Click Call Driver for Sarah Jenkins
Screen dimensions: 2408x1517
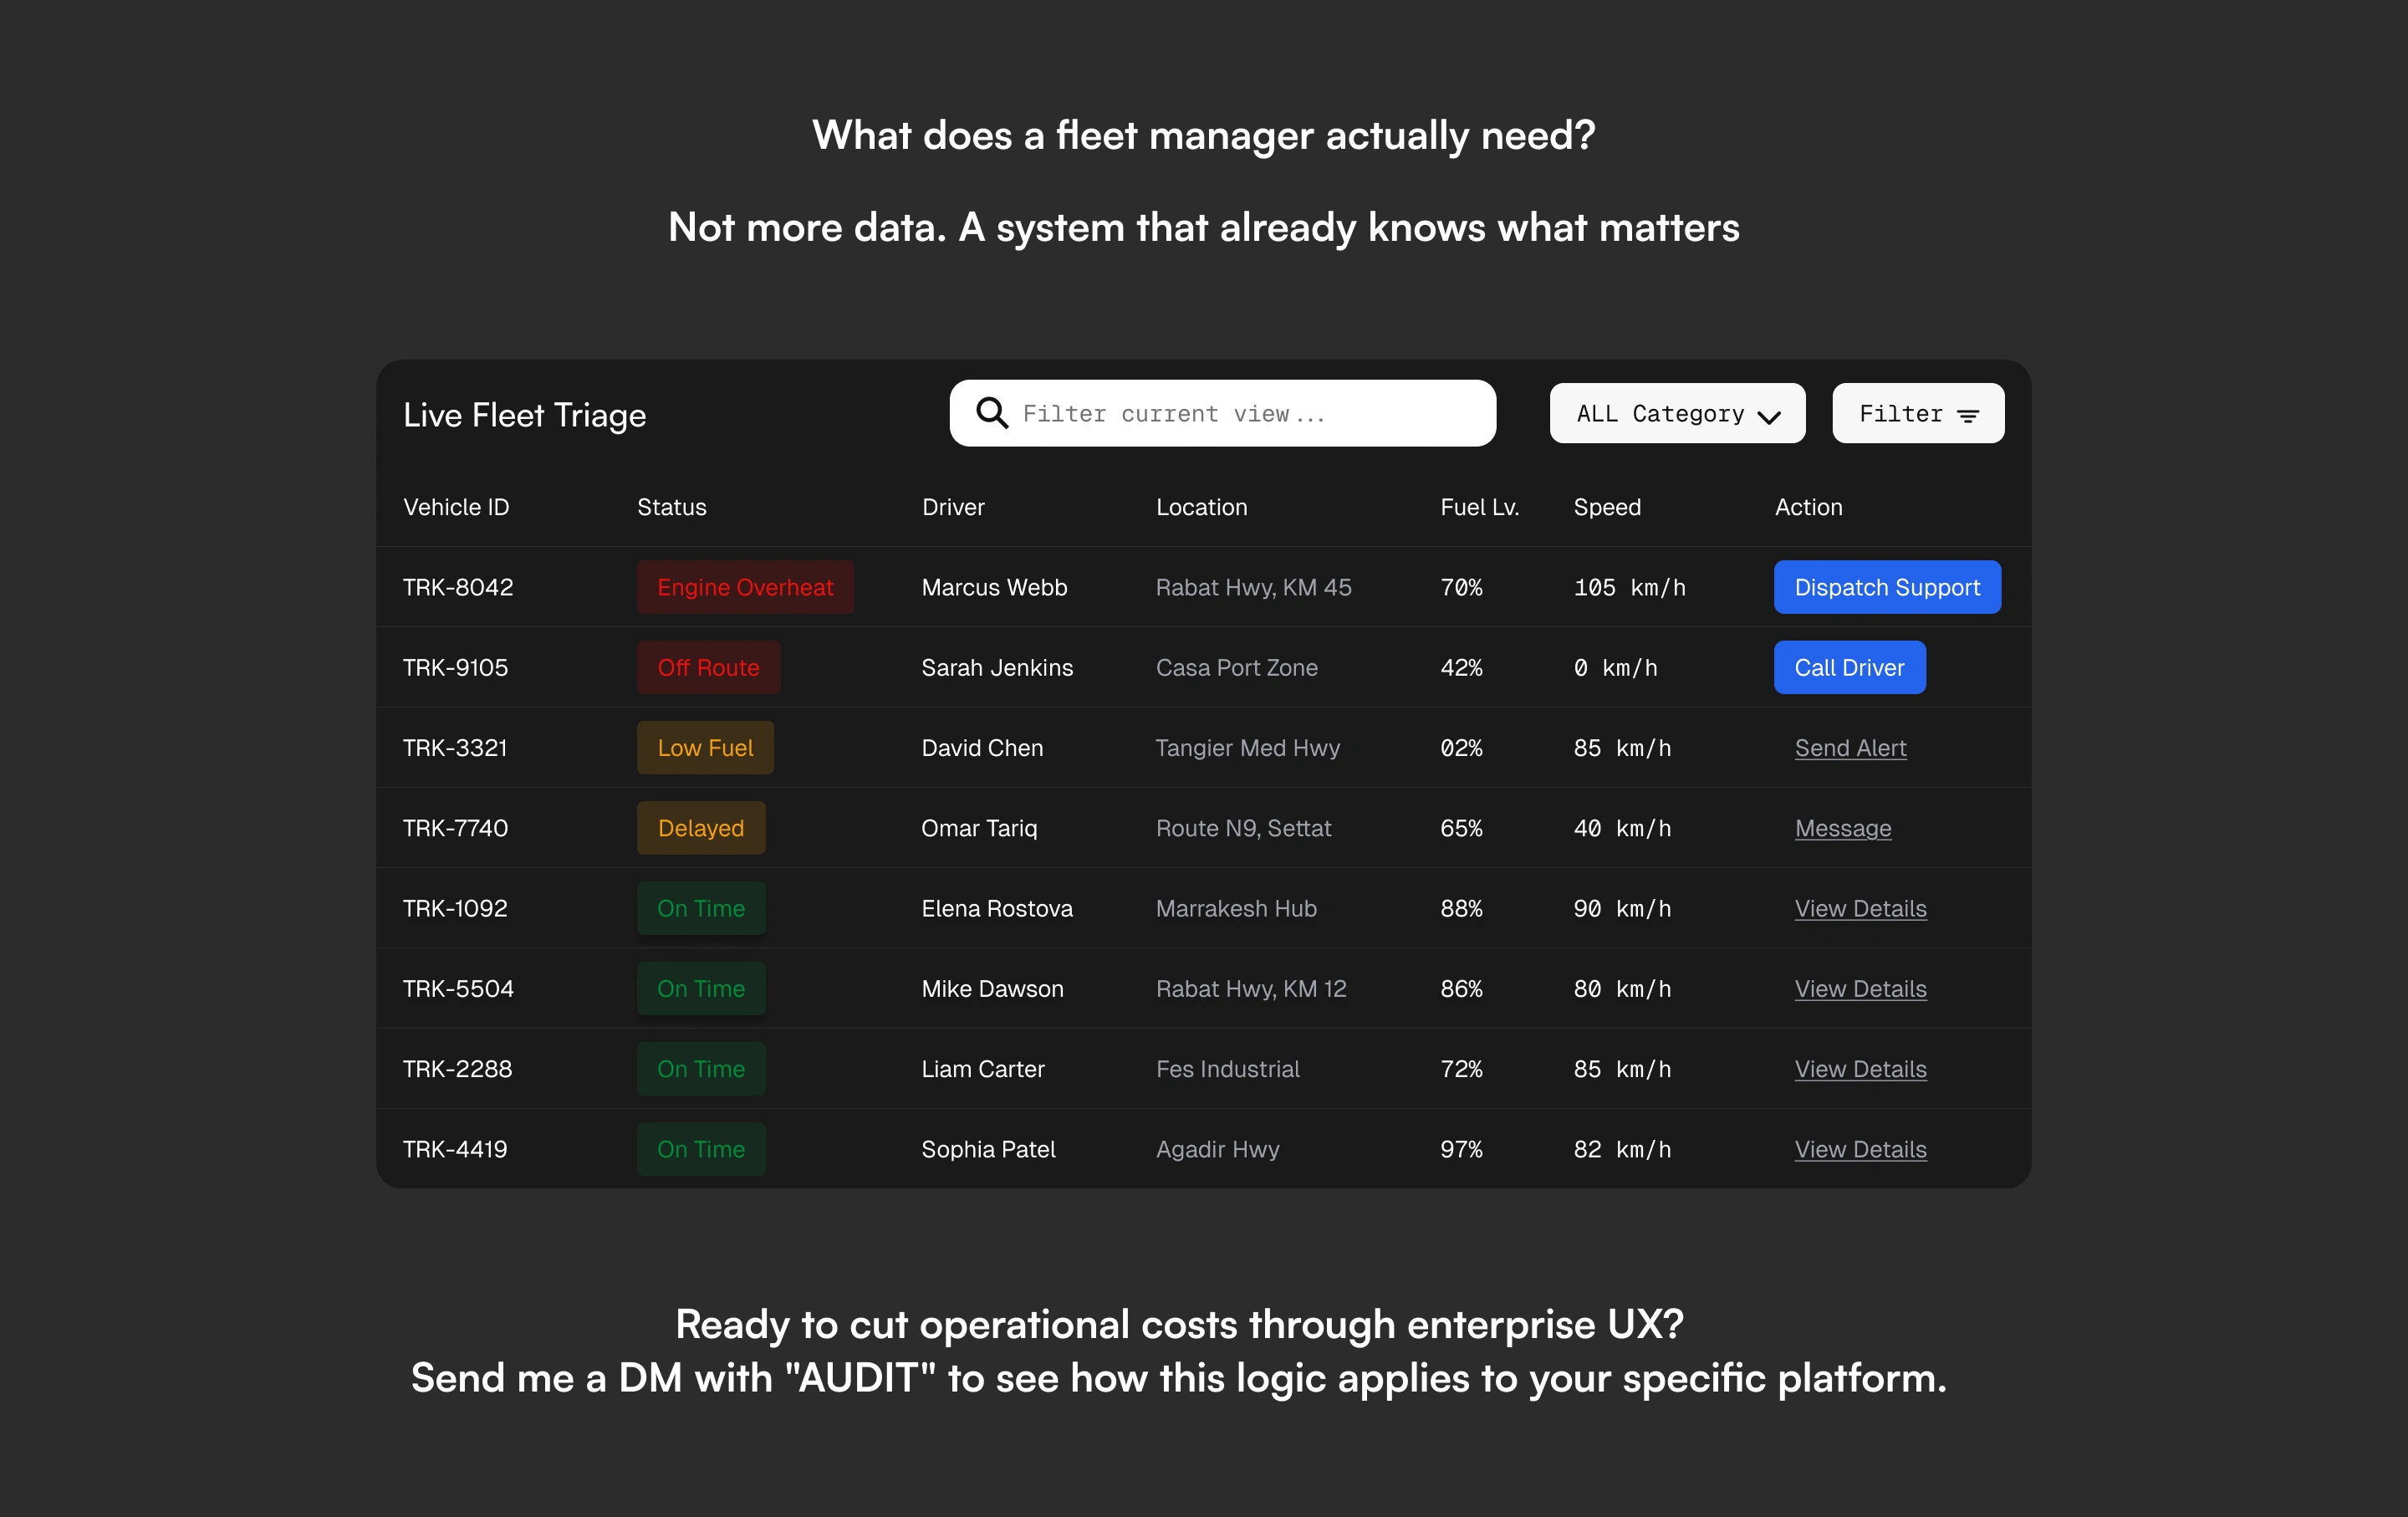1848,667
